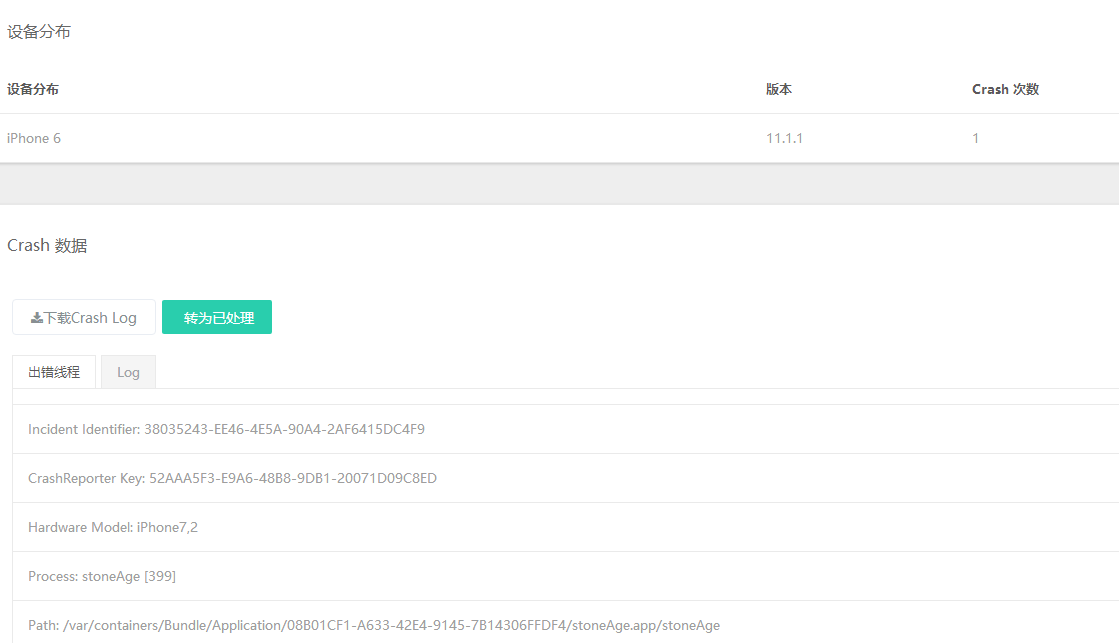The height and width of the screenshot is (643, 1119).
Task: Click the Crash 数据 section heading
Action: (x=47, y=245)
